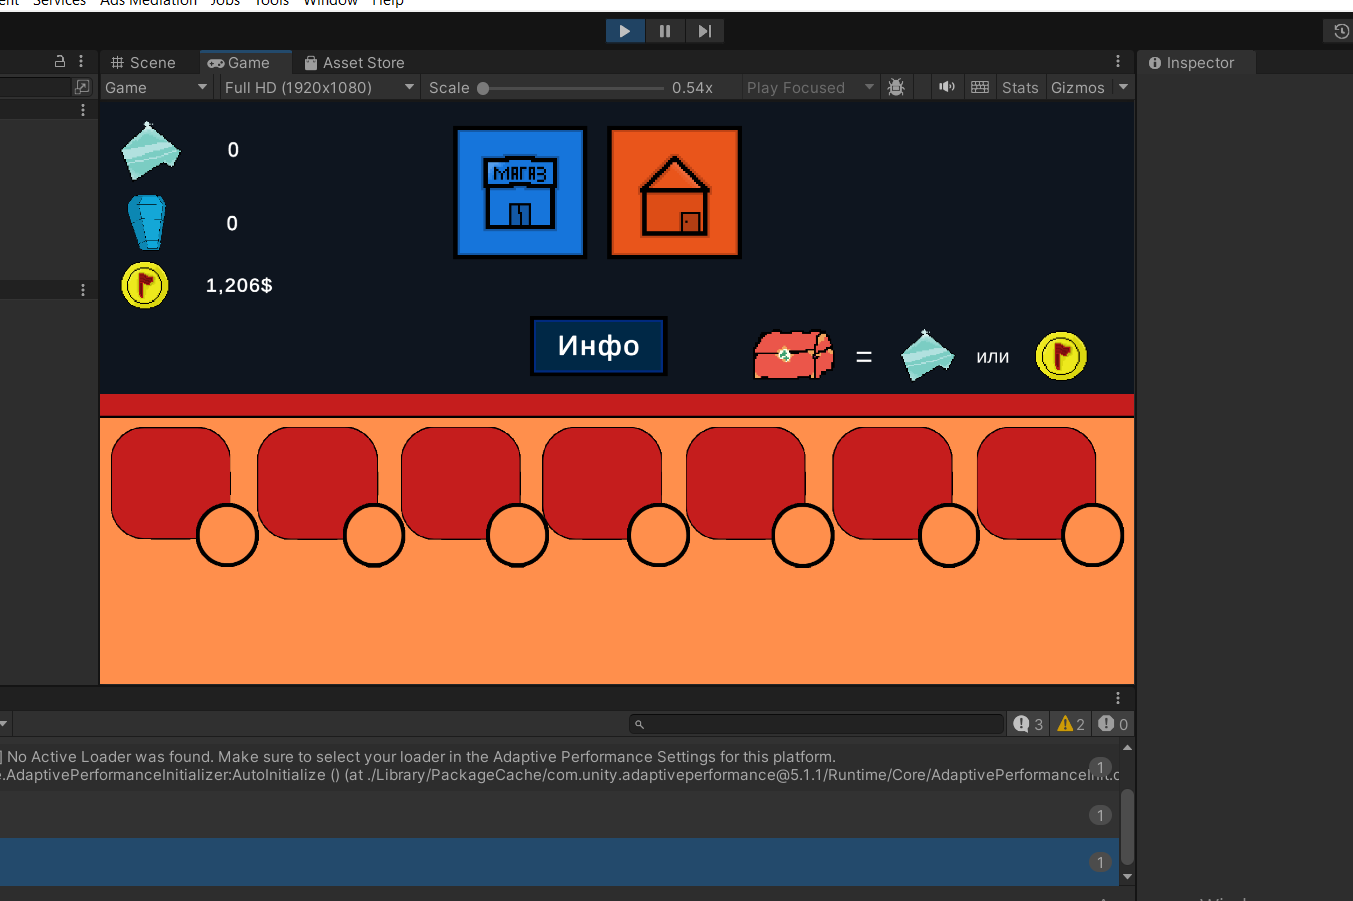Click the console scrollbar up arrow

1128,748
